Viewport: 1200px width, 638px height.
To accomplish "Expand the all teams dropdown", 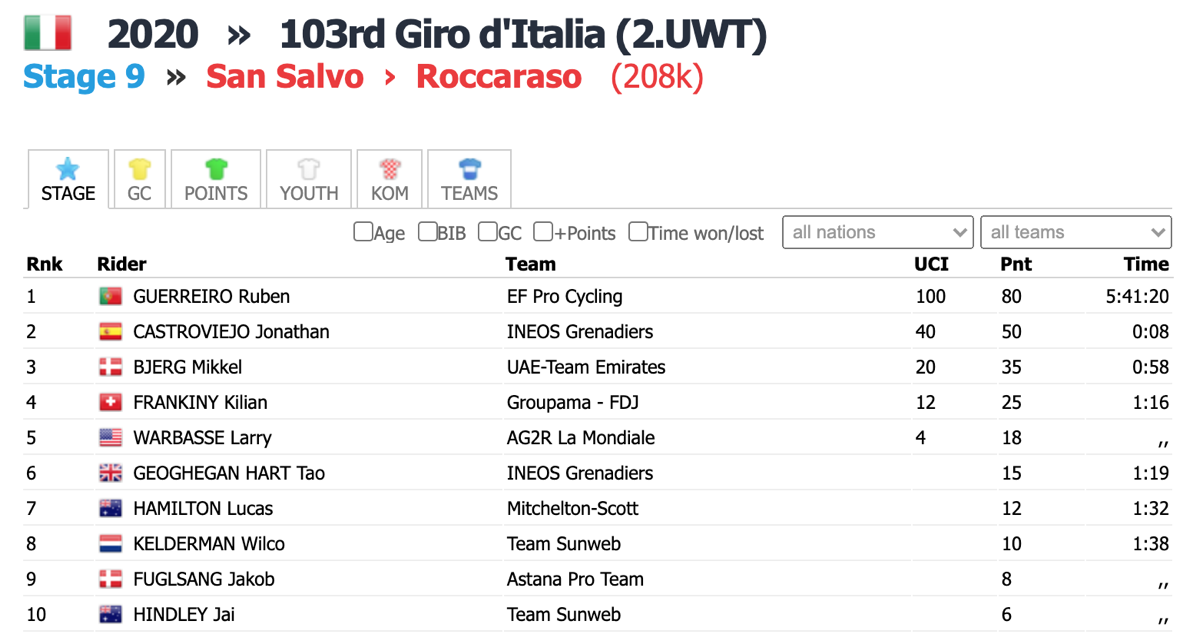I will click(x=1076, y=232).
